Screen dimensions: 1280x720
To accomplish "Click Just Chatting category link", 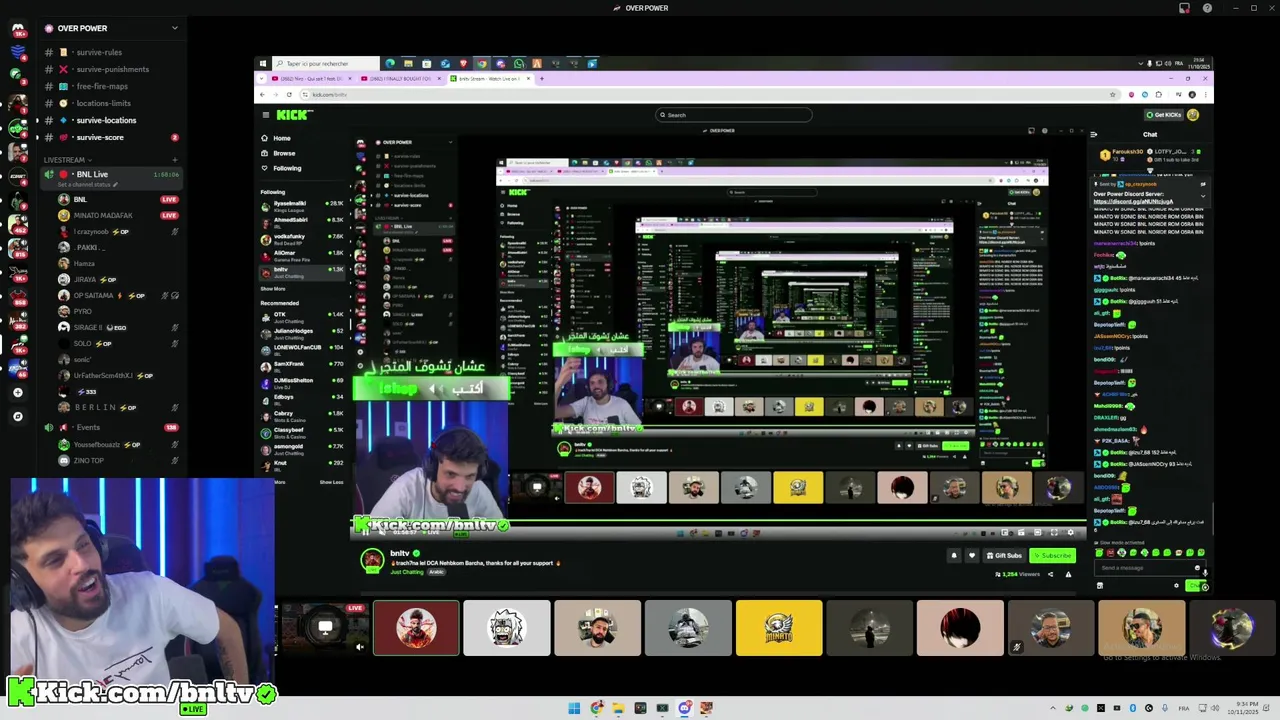I will [406, 572].
